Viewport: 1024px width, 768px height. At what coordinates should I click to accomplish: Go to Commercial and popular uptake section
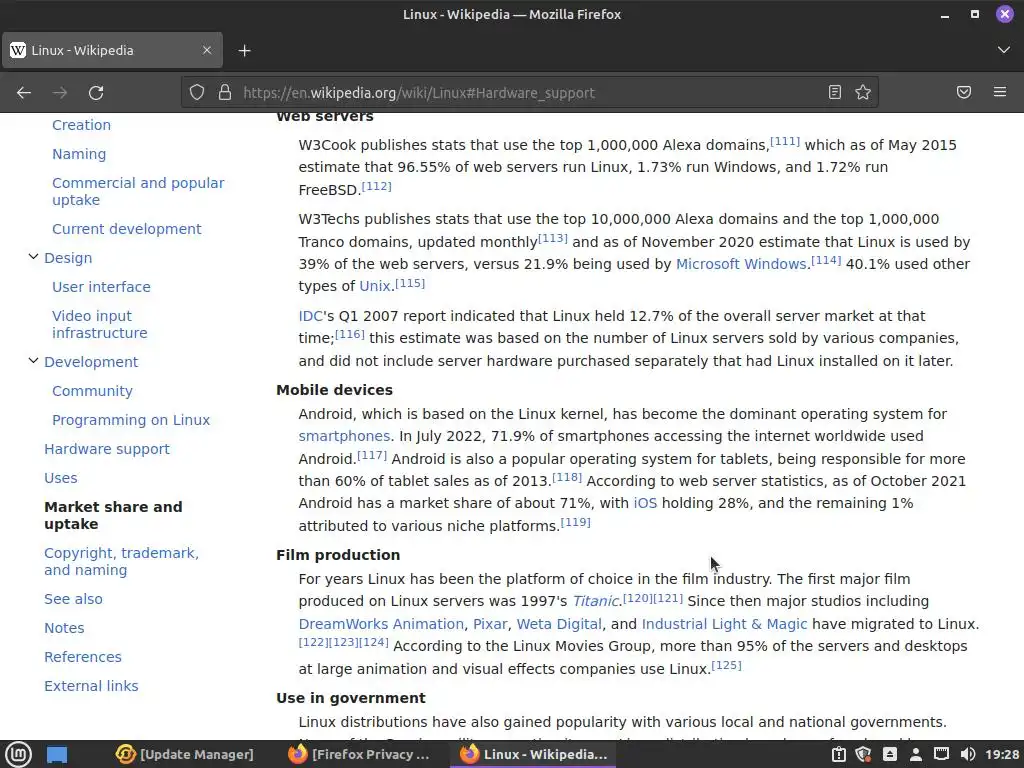click(x=138, y=191)
